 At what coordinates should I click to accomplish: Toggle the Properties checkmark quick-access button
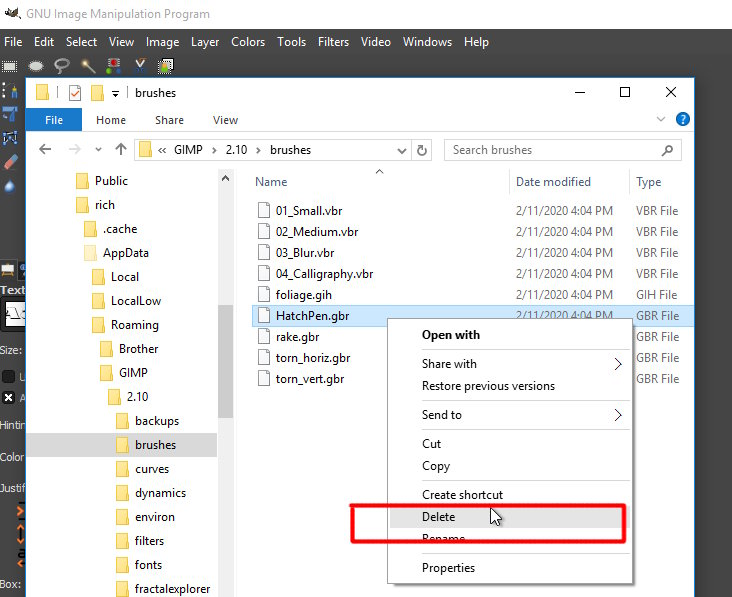(75, 93)
